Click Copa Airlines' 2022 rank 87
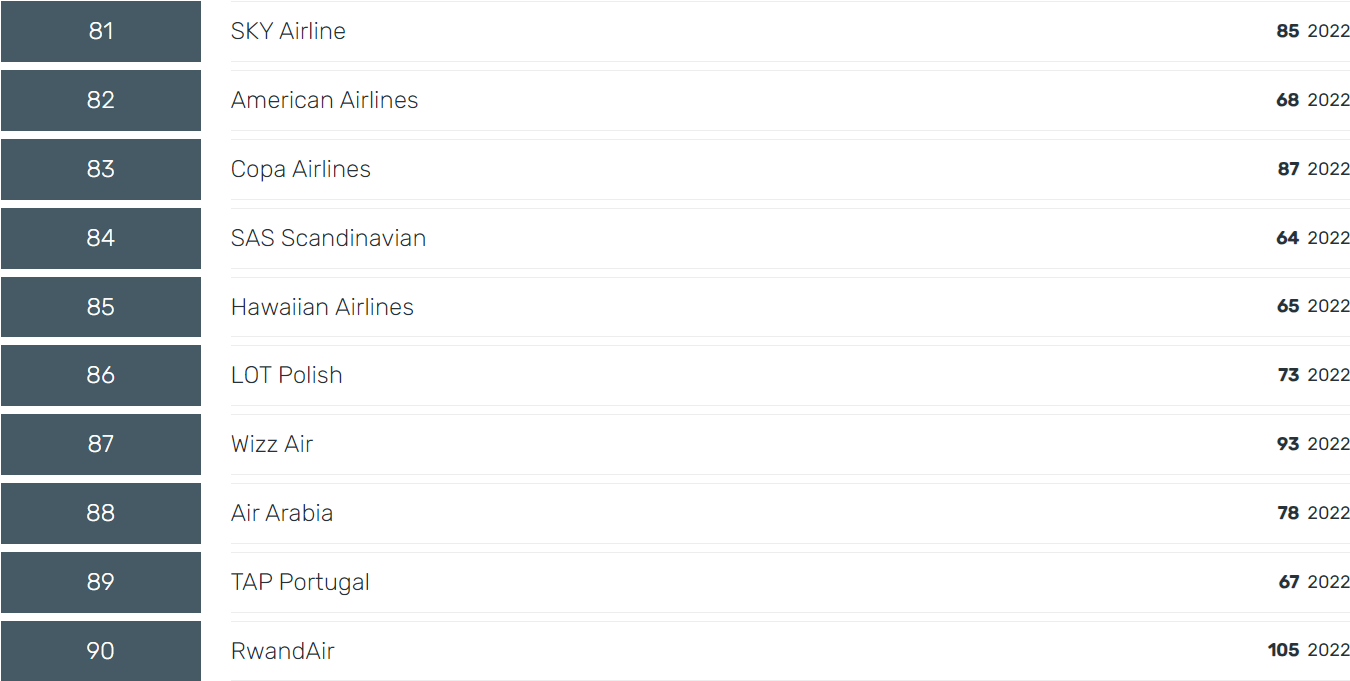 click(x=1288, y=169)
